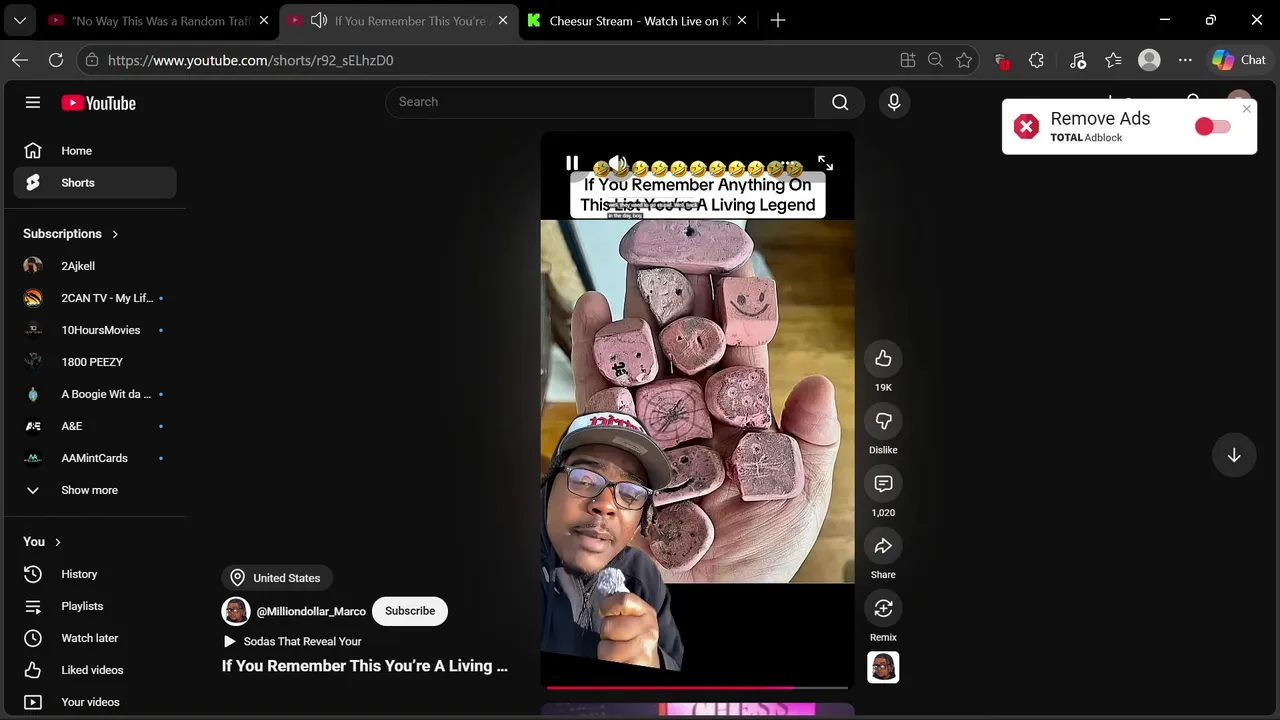Click the red shield adblock extension icon
The image size is (1280, 720).
coord(1001,61)
